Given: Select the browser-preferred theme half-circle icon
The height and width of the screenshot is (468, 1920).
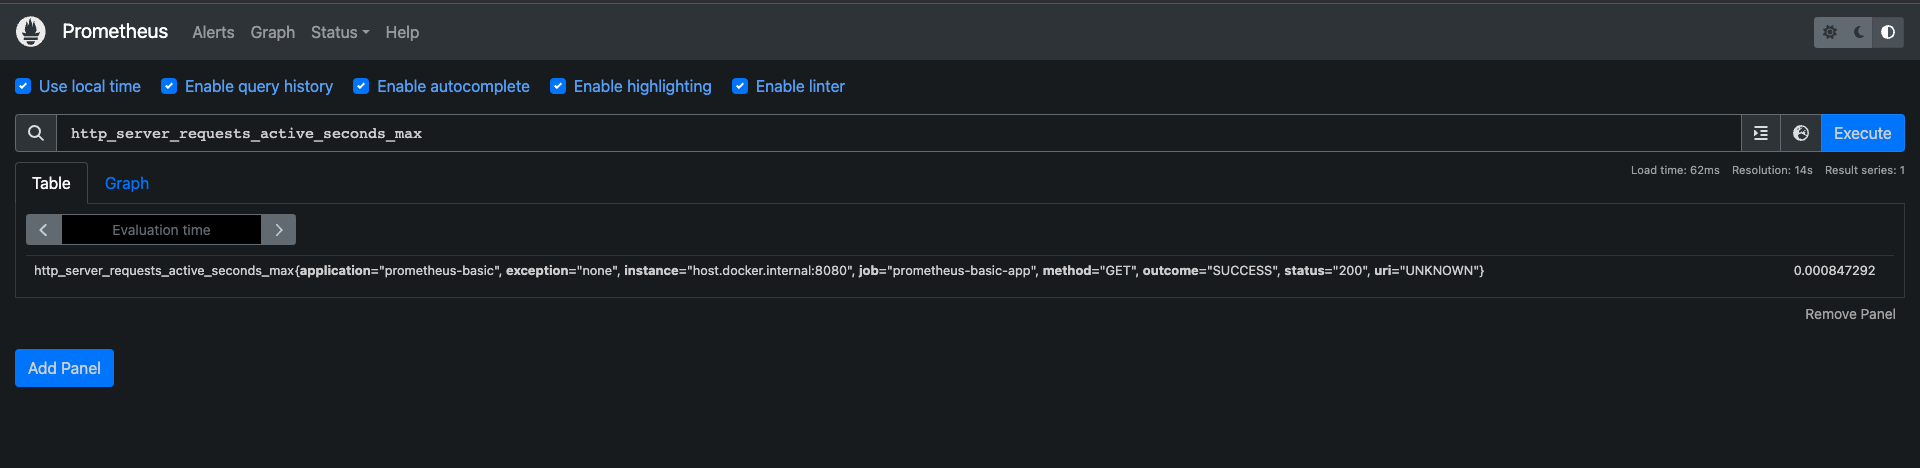Looking at the screenshot, I should (x=1888, y=32).
